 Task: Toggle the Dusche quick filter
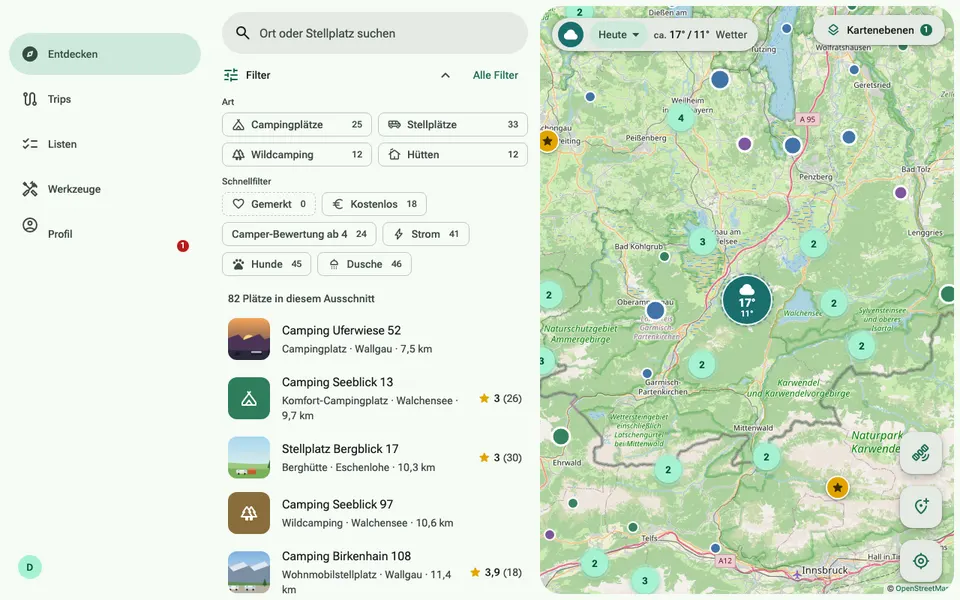(364, 264)
